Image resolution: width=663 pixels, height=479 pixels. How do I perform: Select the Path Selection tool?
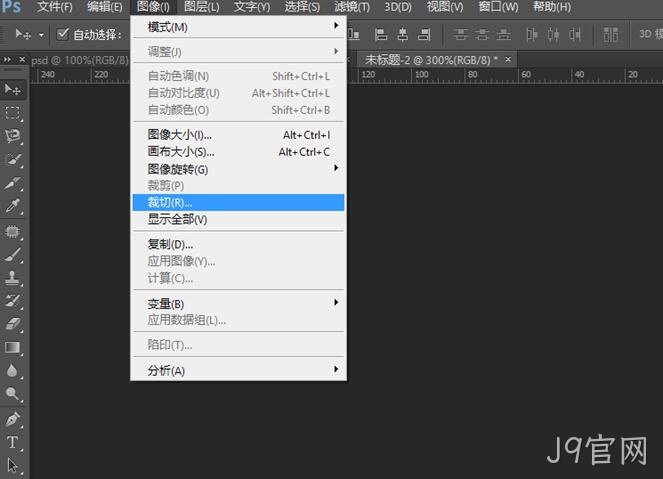click(x=12, y=465)
